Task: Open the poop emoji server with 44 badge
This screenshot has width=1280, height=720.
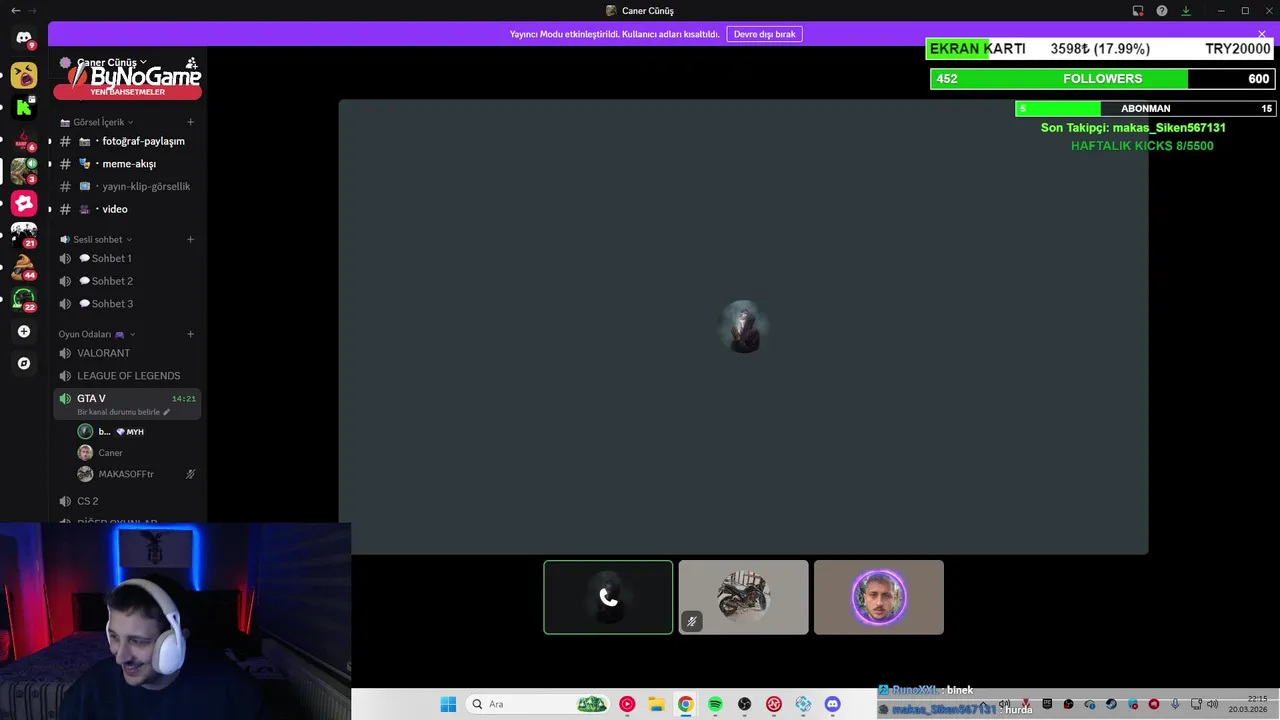Action: point(24,267)
